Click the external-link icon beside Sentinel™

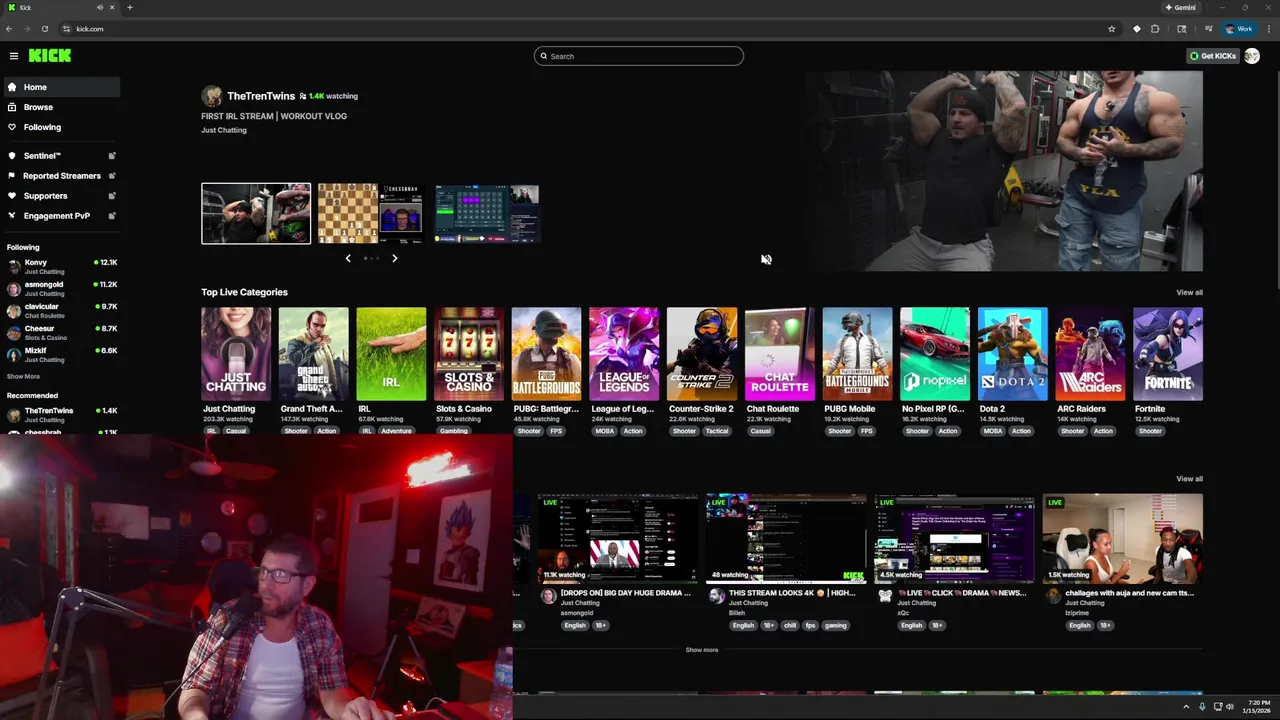click(112, 156)
